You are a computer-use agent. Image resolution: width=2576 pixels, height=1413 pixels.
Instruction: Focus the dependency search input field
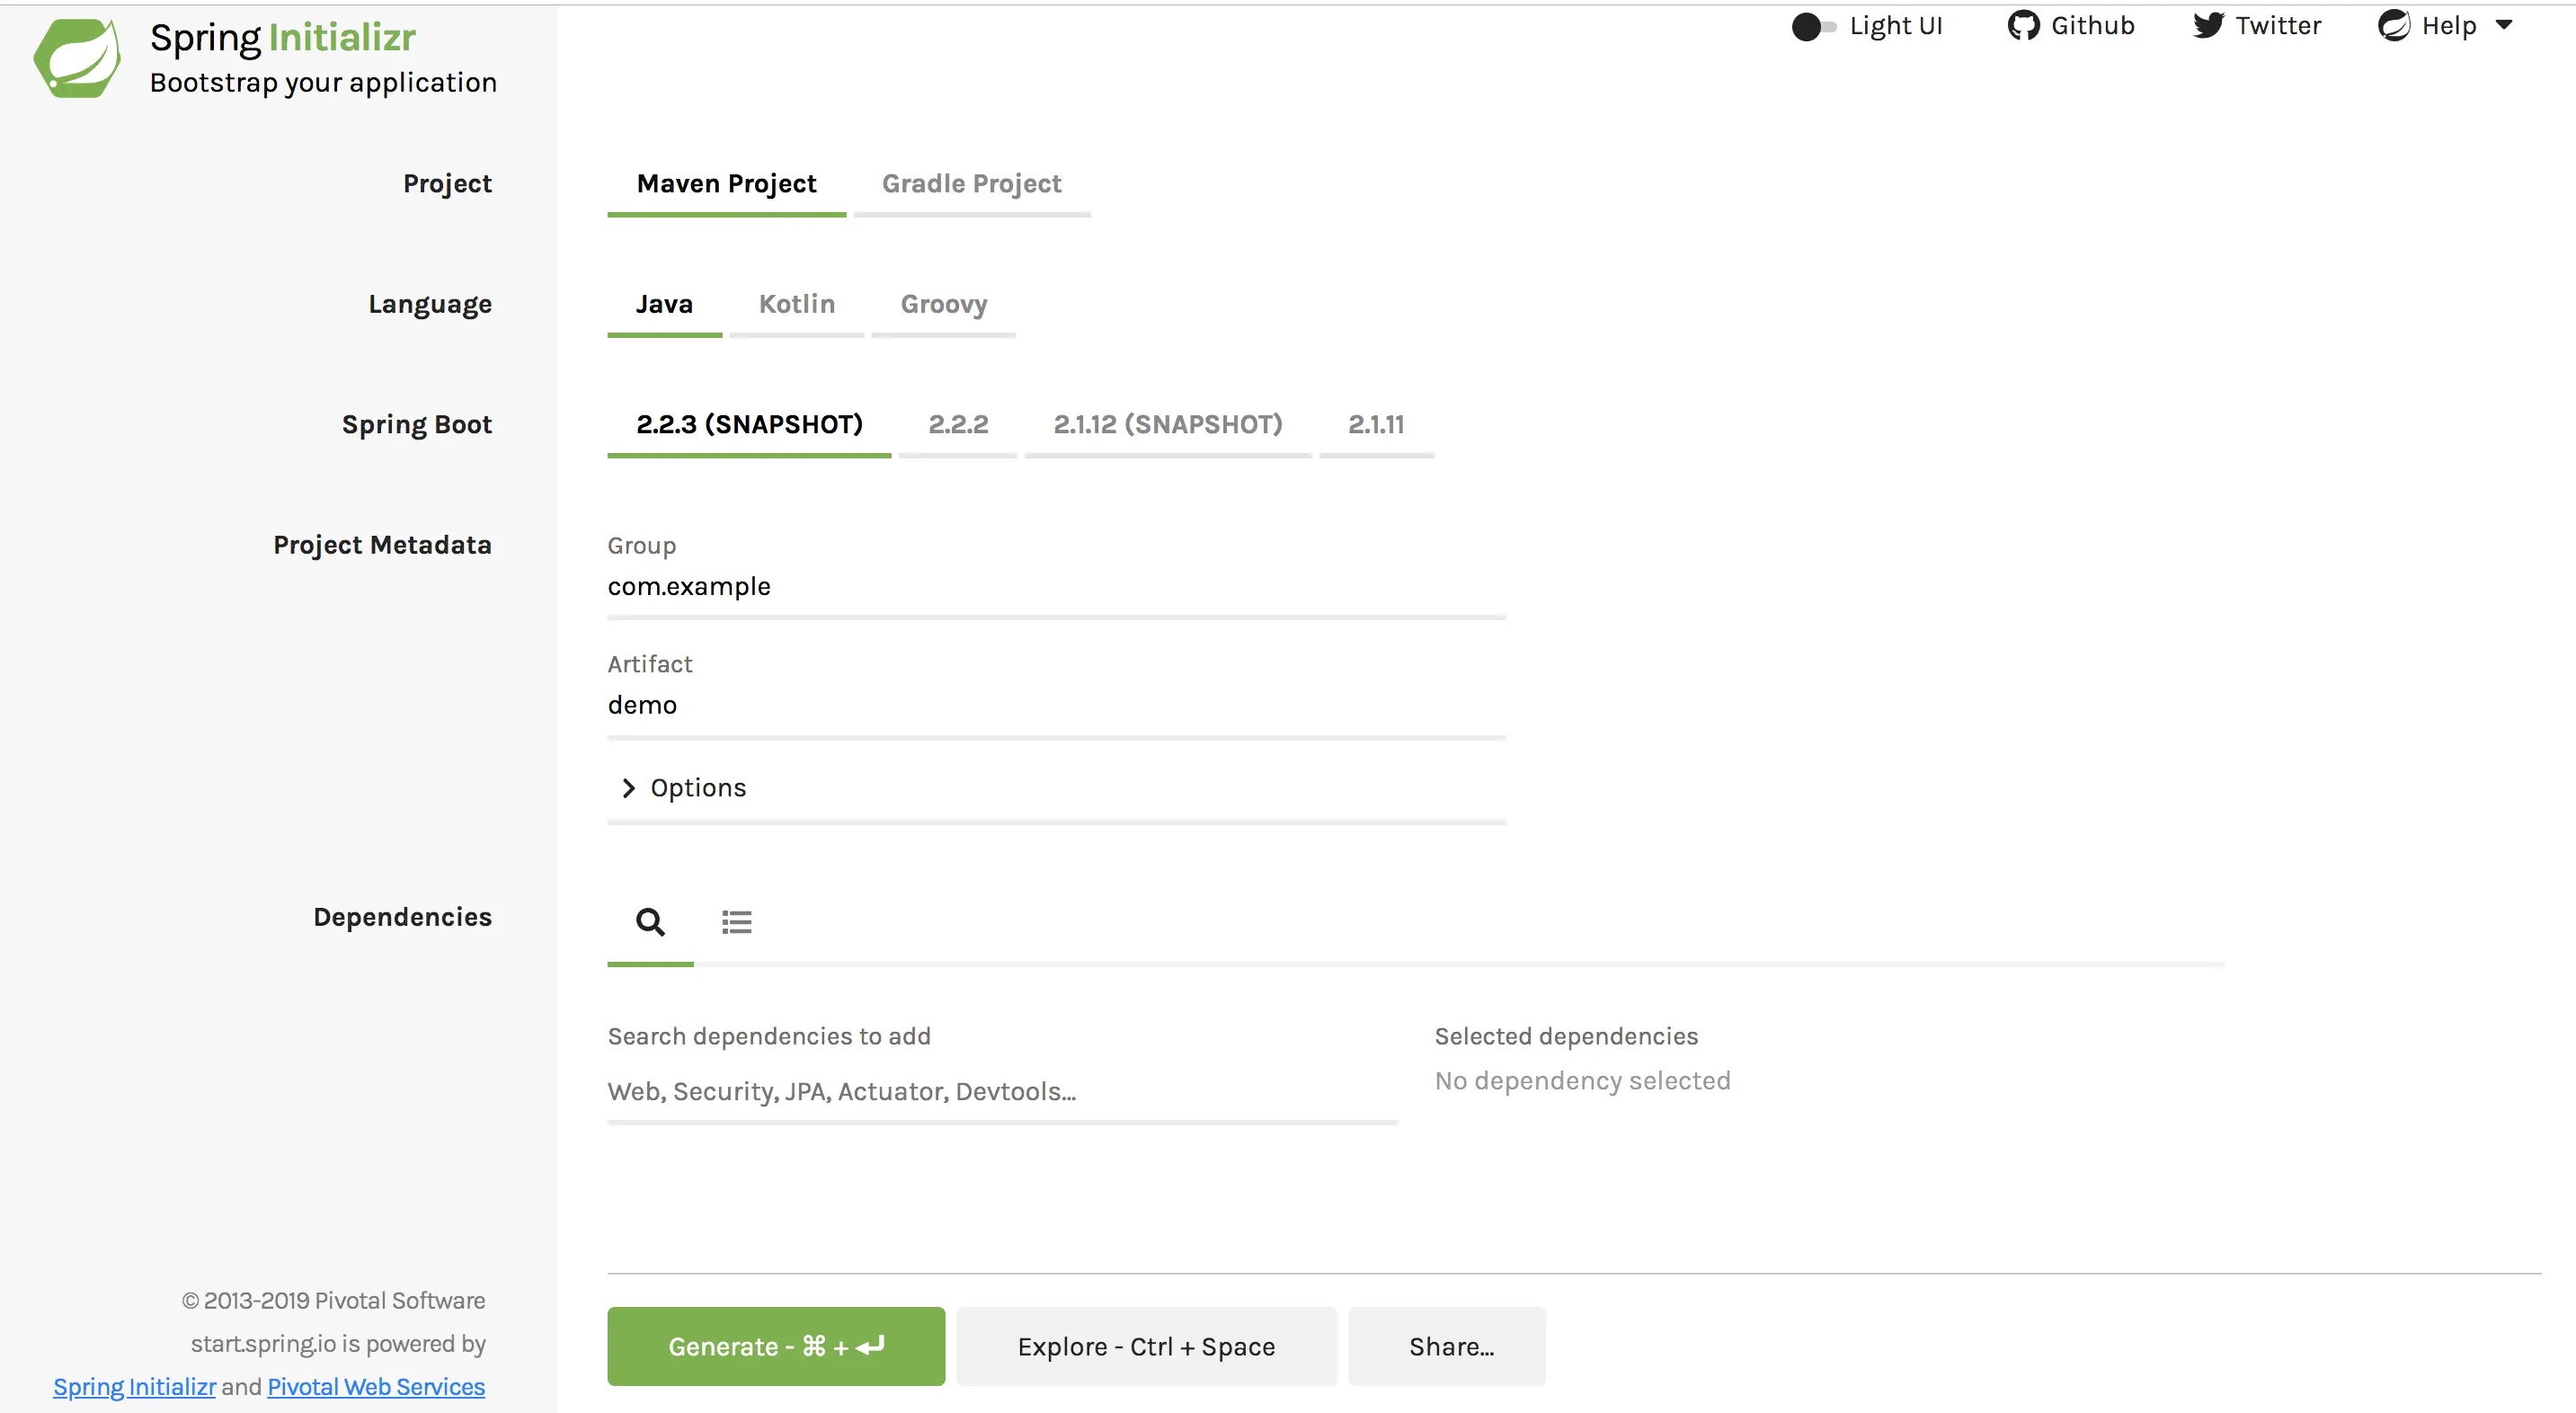[1000, 1092]
